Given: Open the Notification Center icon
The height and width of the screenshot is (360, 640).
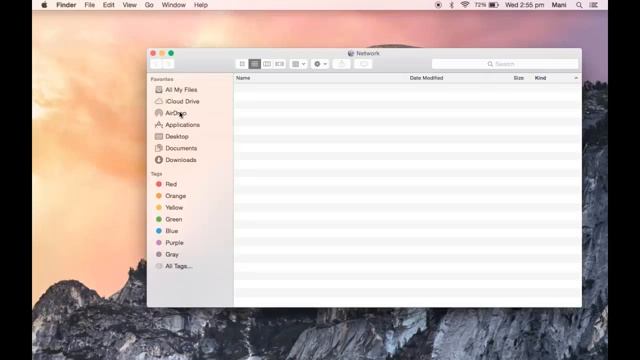Looking at the screenshot, I should (x=594, y=5).
